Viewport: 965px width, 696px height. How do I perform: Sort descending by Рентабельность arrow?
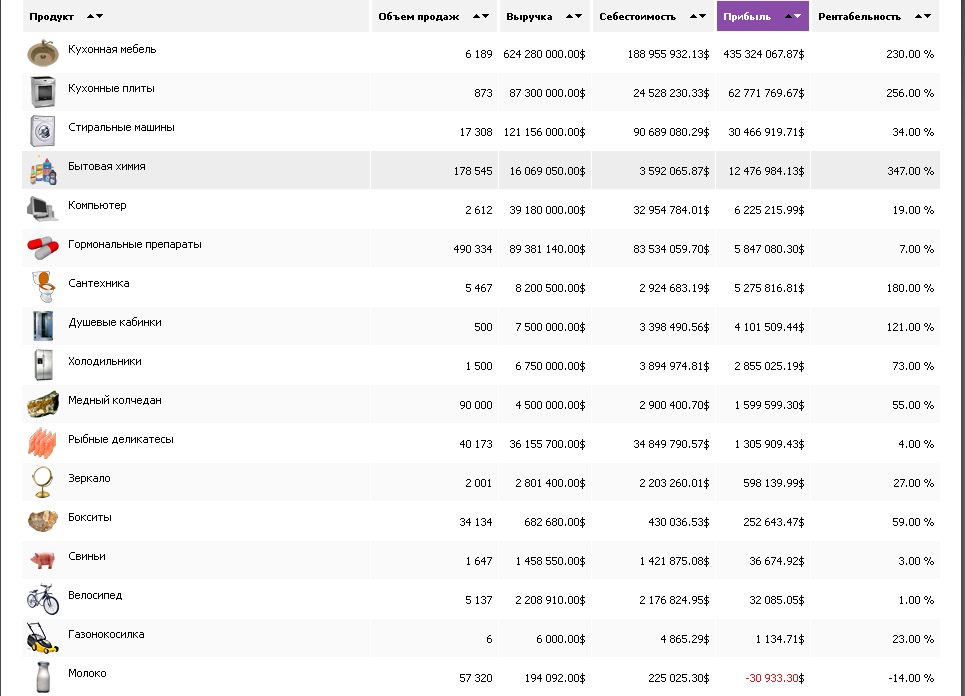pos(927,17)
